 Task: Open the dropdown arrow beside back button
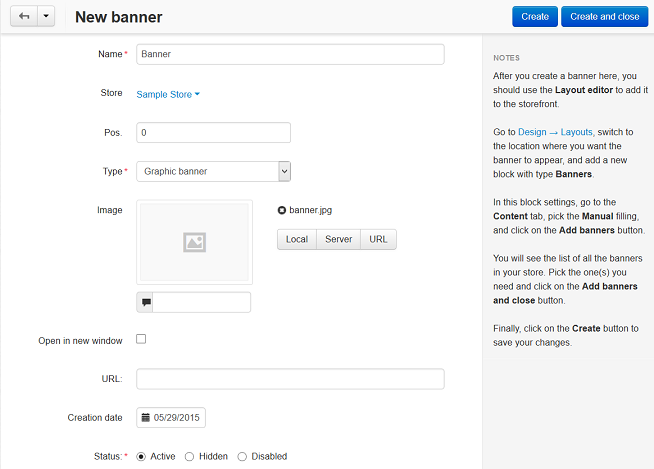46,16
